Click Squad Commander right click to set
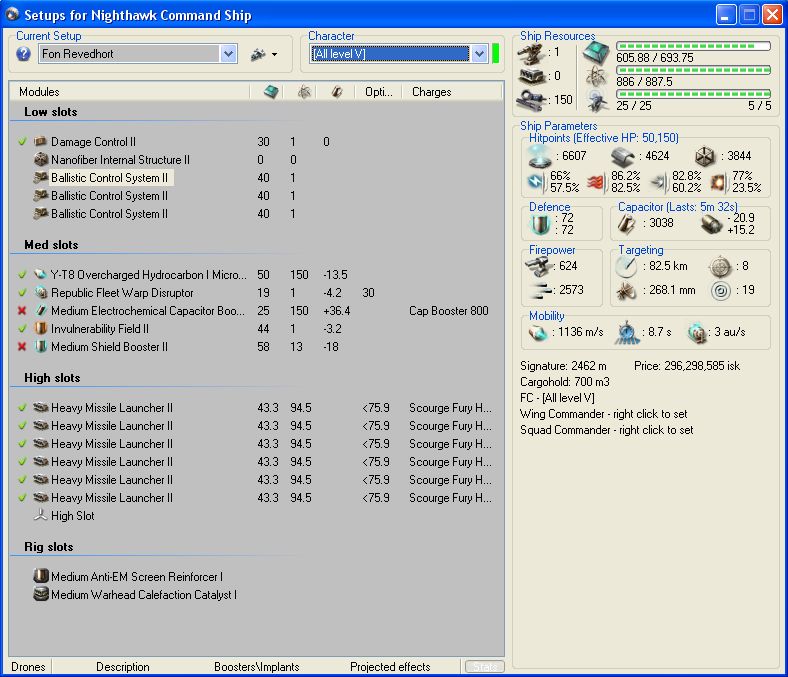Image resolution: width=788 pixels, height=677 pixels. click(606, 430)
